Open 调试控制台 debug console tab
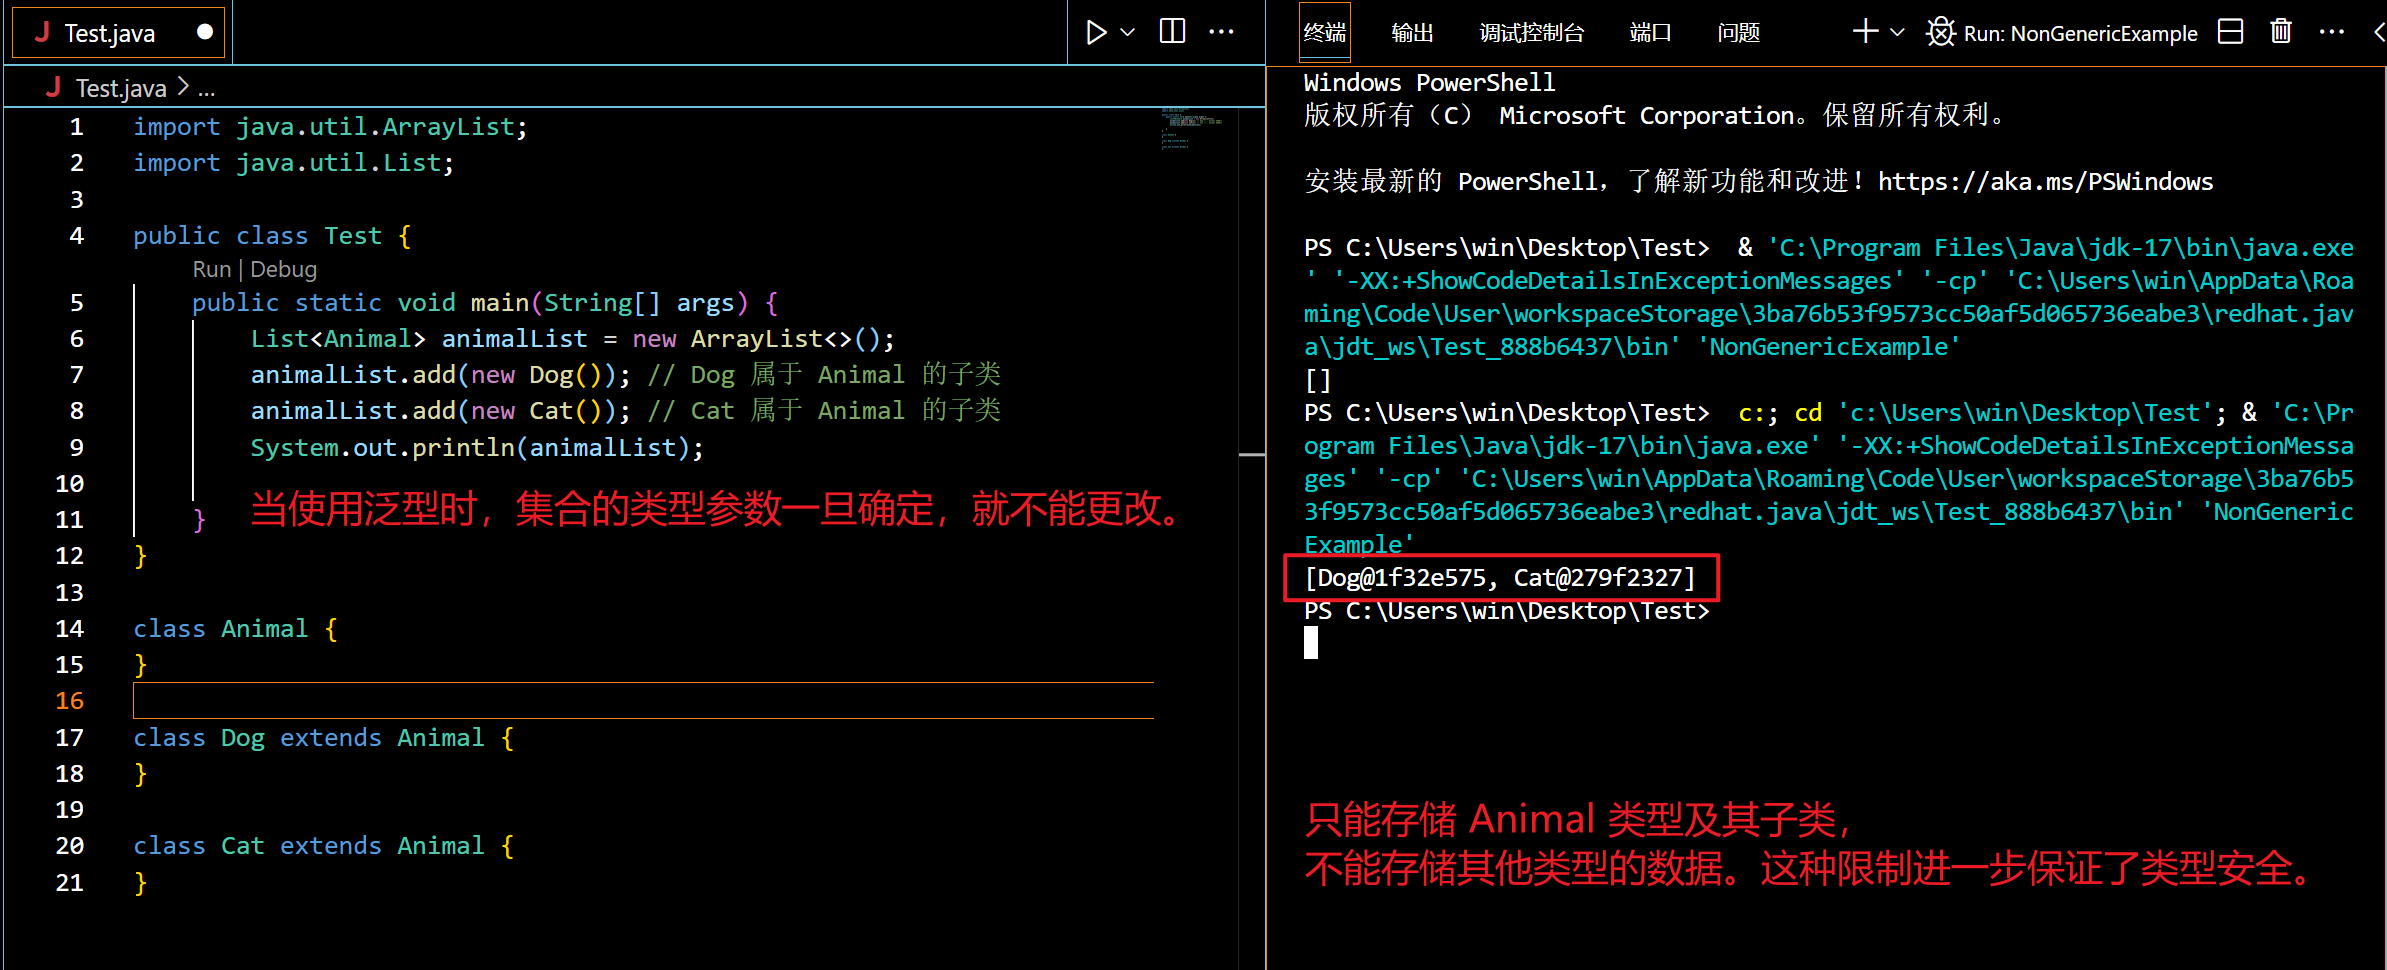The width and height of the screenshot is (2387, 970). 1532,33
